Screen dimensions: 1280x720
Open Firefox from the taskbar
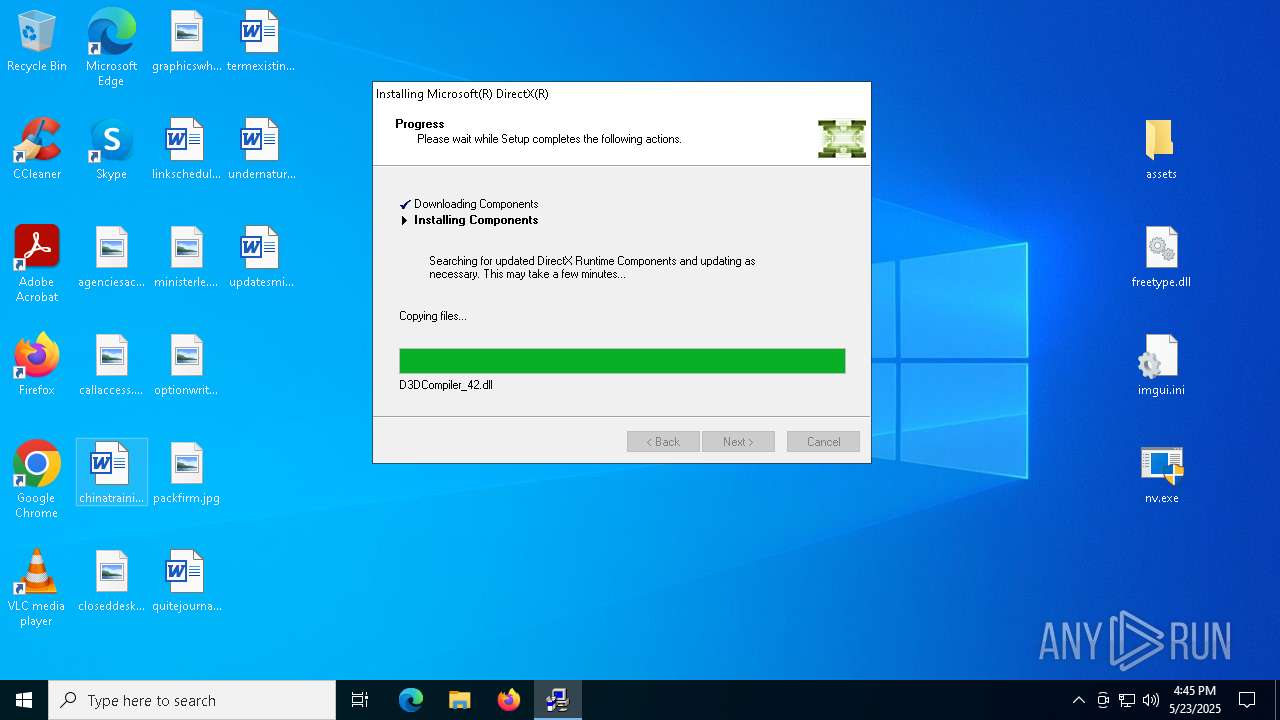pyautogui.click(x=509, y=700)
